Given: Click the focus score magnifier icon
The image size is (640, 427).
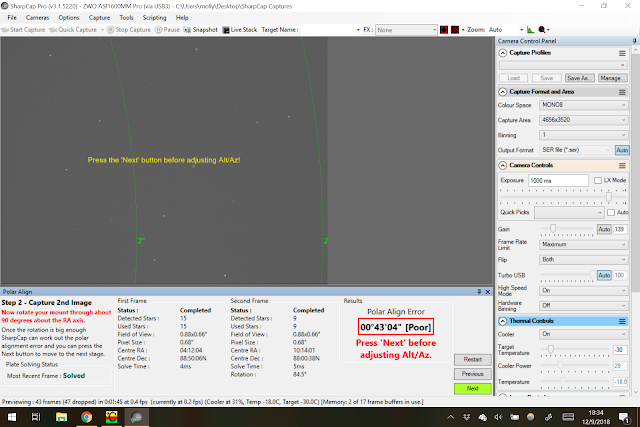Looking at the screenshot, I should (x=542, y=30).
